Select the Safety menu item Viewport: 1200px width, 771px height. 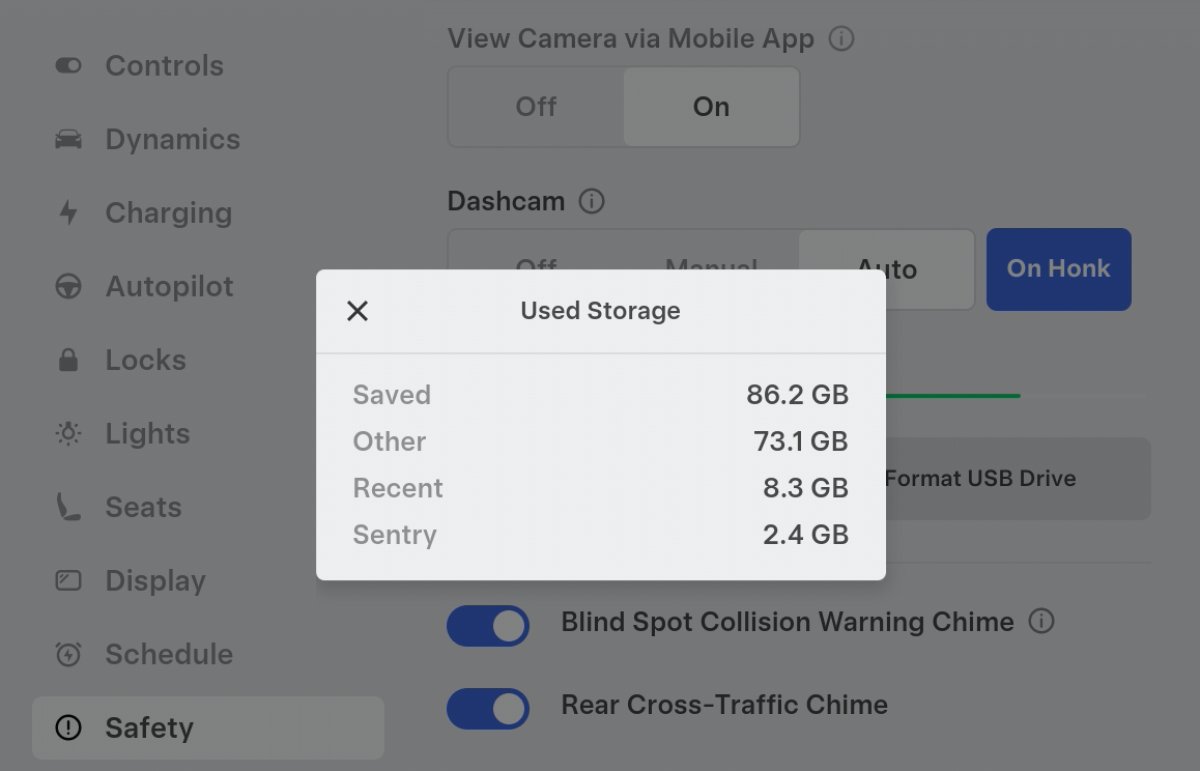(x=148, y=728)
